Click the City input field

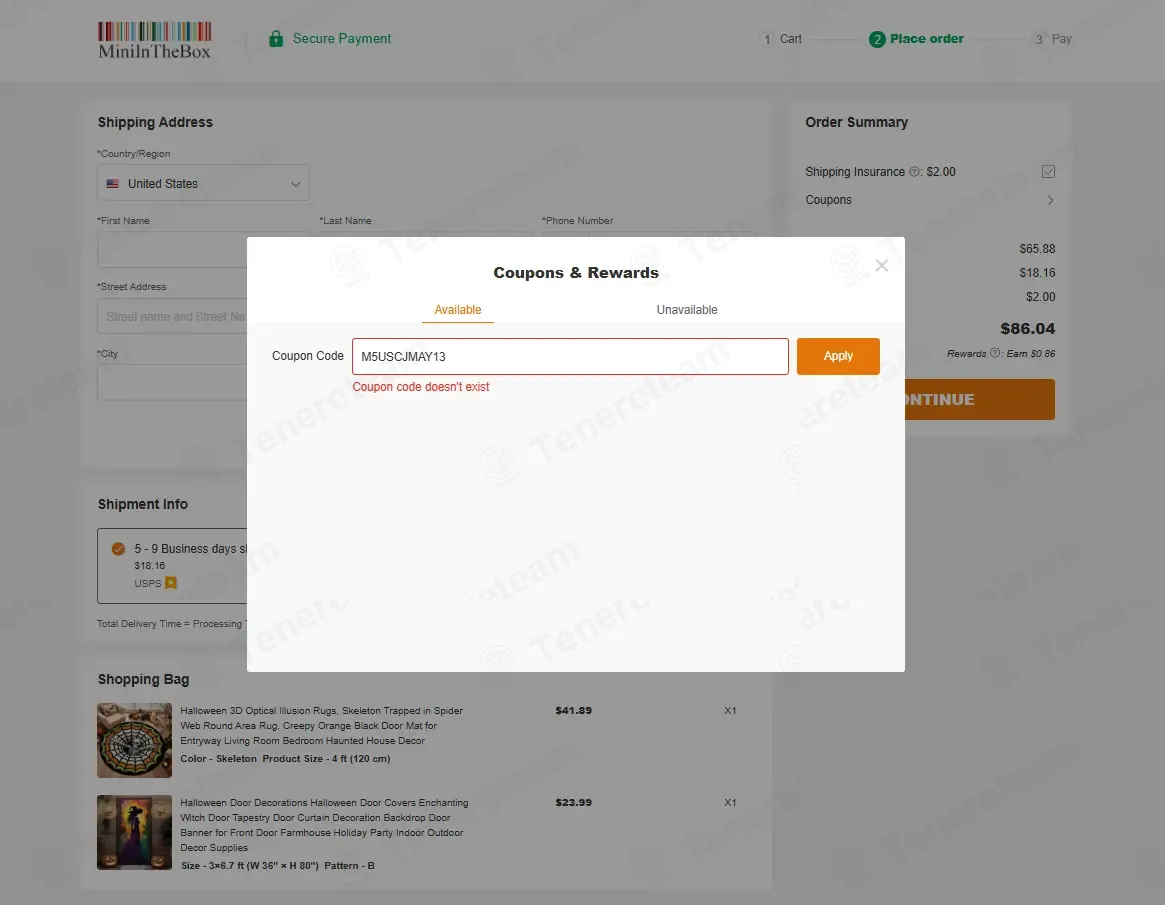(172, 383)
